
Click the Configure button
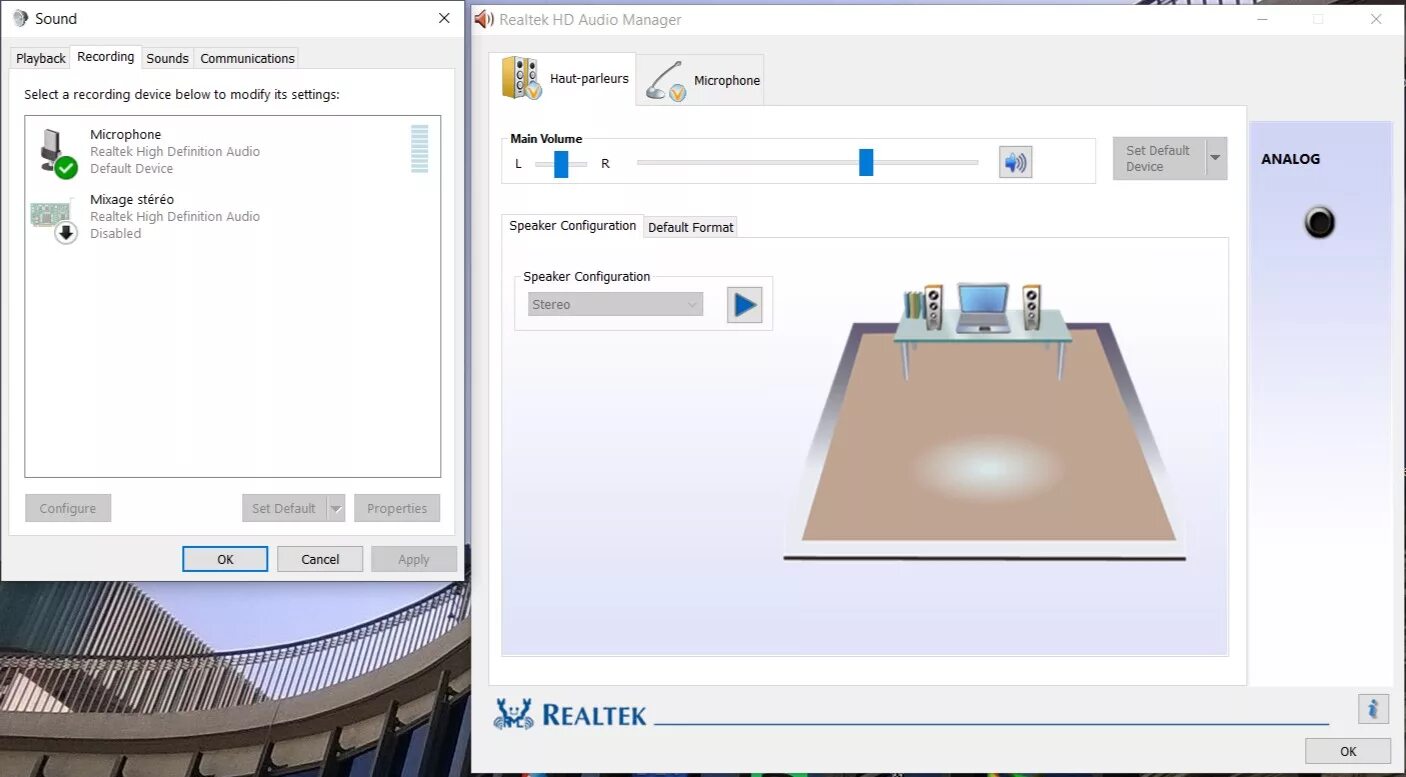point(68,508)
